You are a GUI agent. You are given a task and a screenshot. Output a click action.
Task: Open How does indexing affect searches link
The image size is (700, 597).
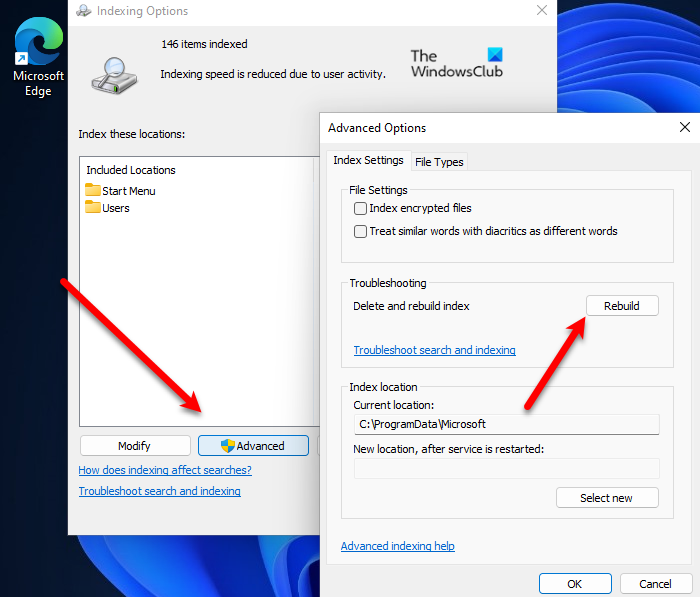coord(165,470)
